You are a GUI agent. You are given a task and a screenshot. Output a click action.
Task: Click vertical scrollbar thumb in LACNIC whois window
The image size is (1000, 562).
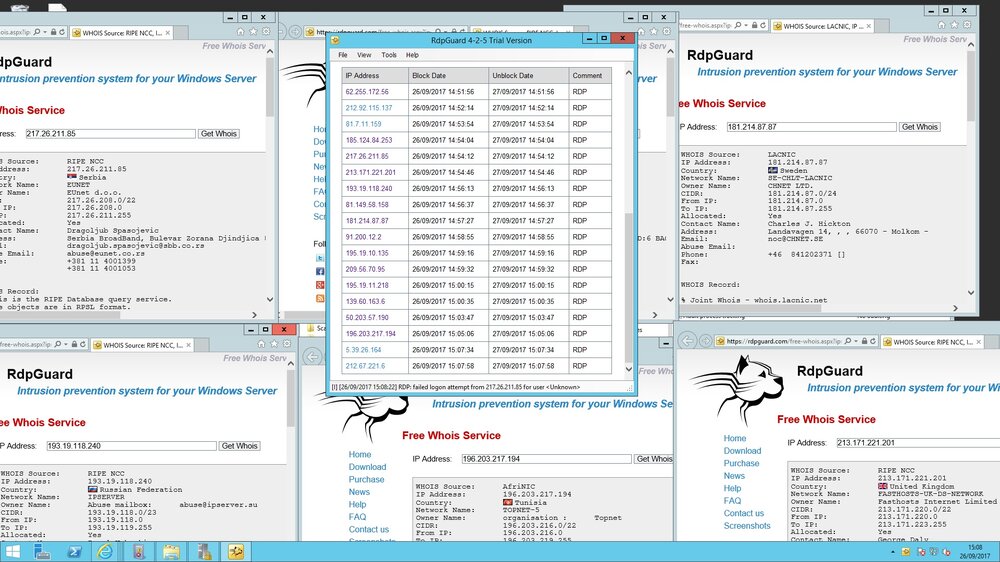(971, 86)
